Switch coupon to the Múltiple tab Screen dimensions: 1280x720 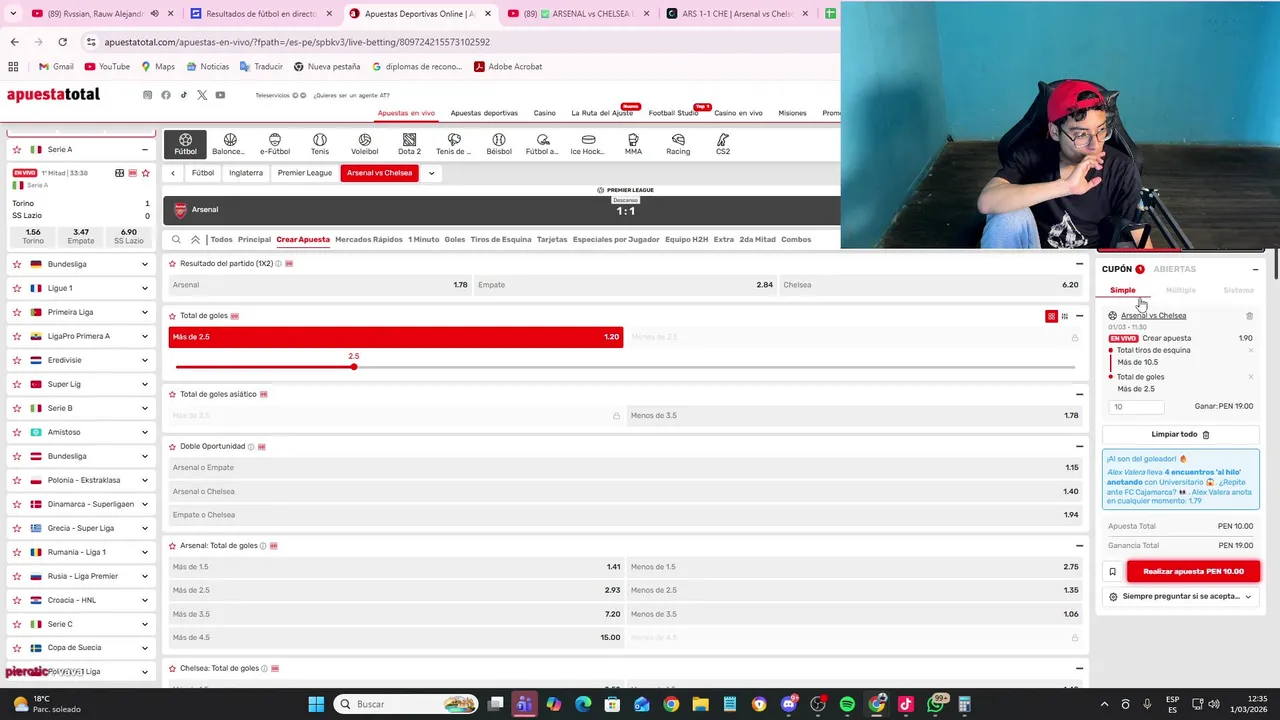(1180, 291)
